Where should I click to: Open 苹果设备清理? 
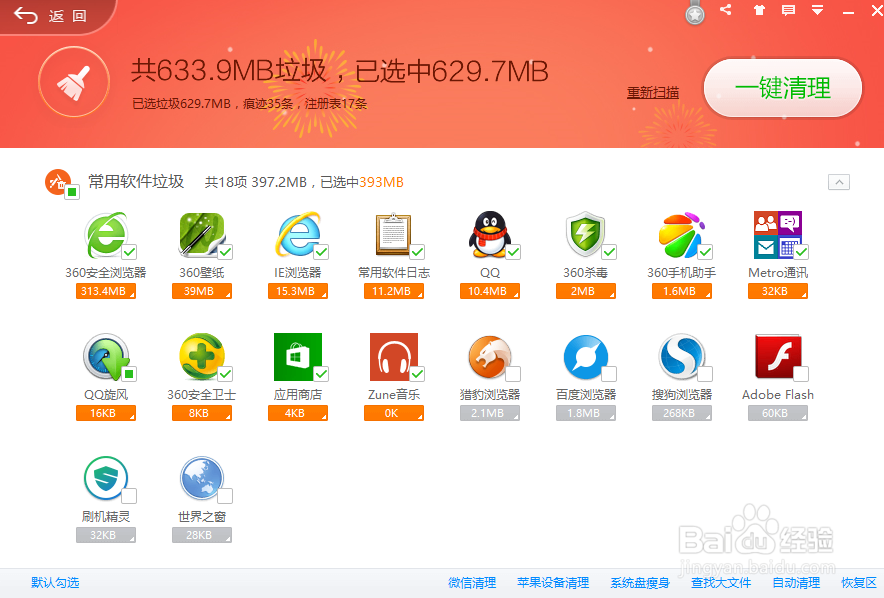point(553,583)
